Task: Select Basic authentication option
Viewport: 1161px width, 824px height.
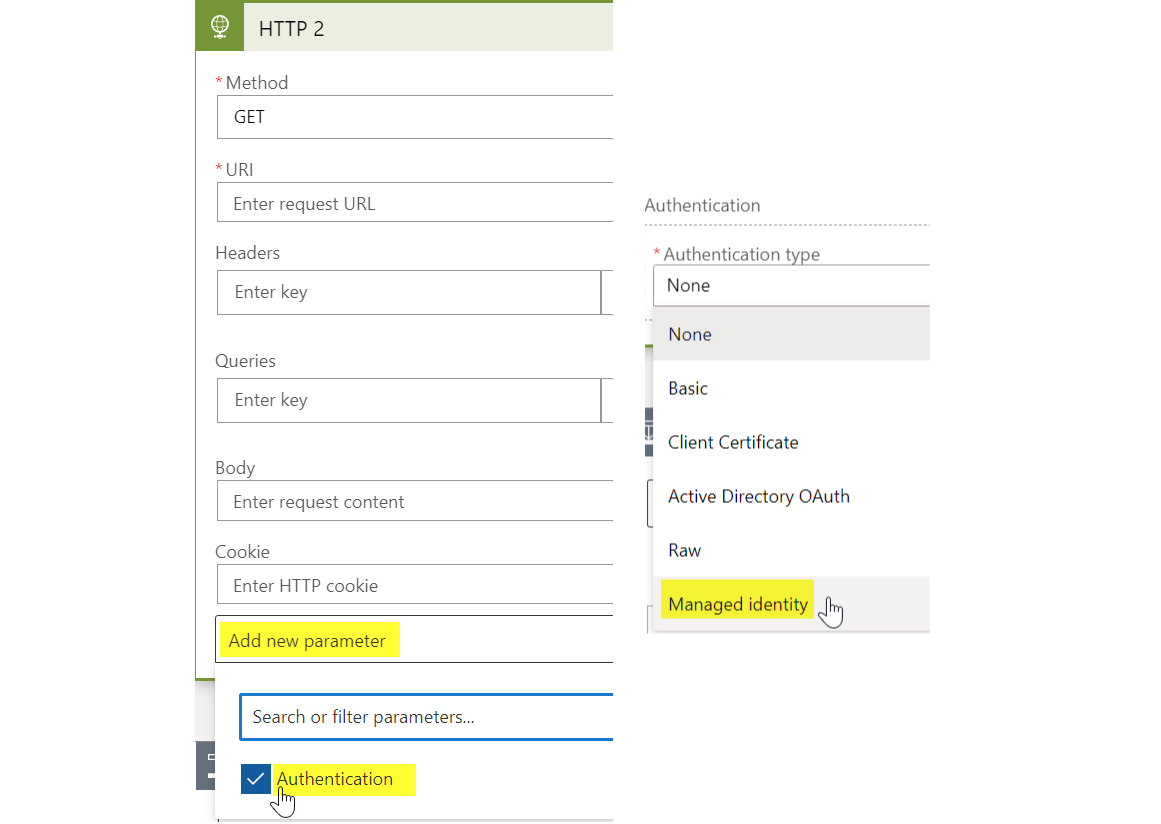Action: point(791,388)
